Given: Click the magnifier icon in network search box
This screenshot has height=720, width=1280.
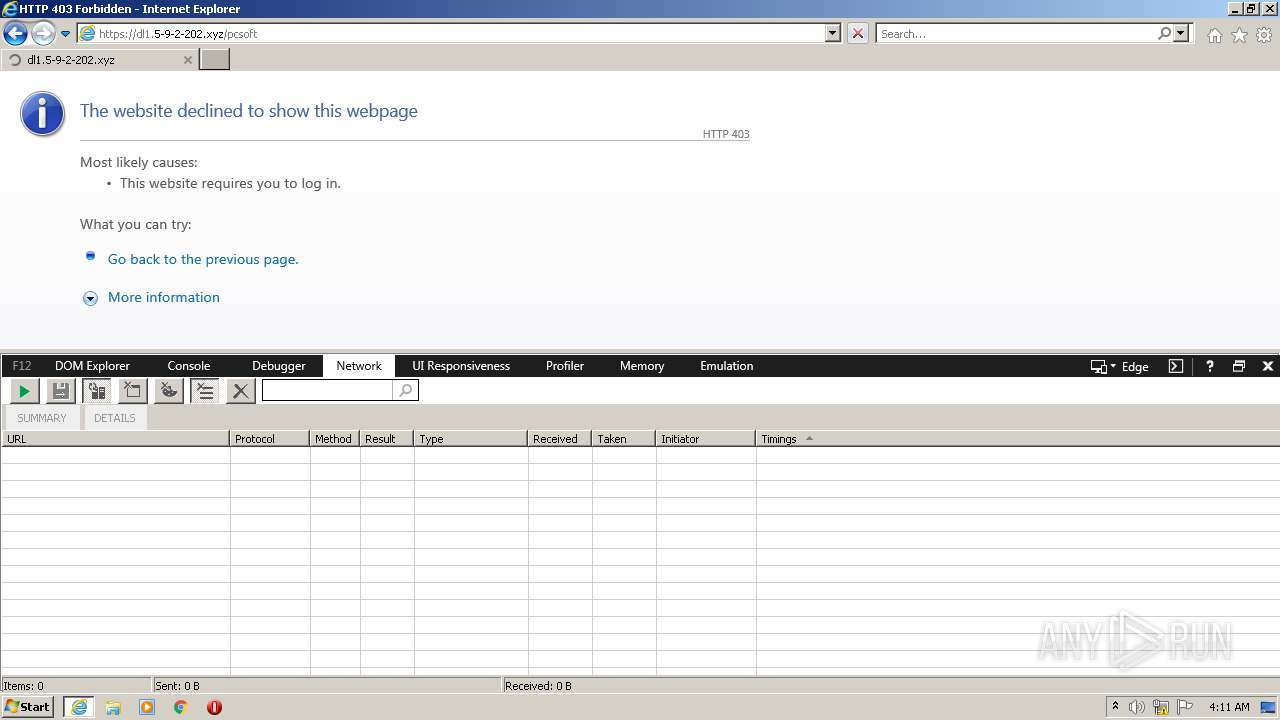Looking at the screenshot, I should pos(405,391).
